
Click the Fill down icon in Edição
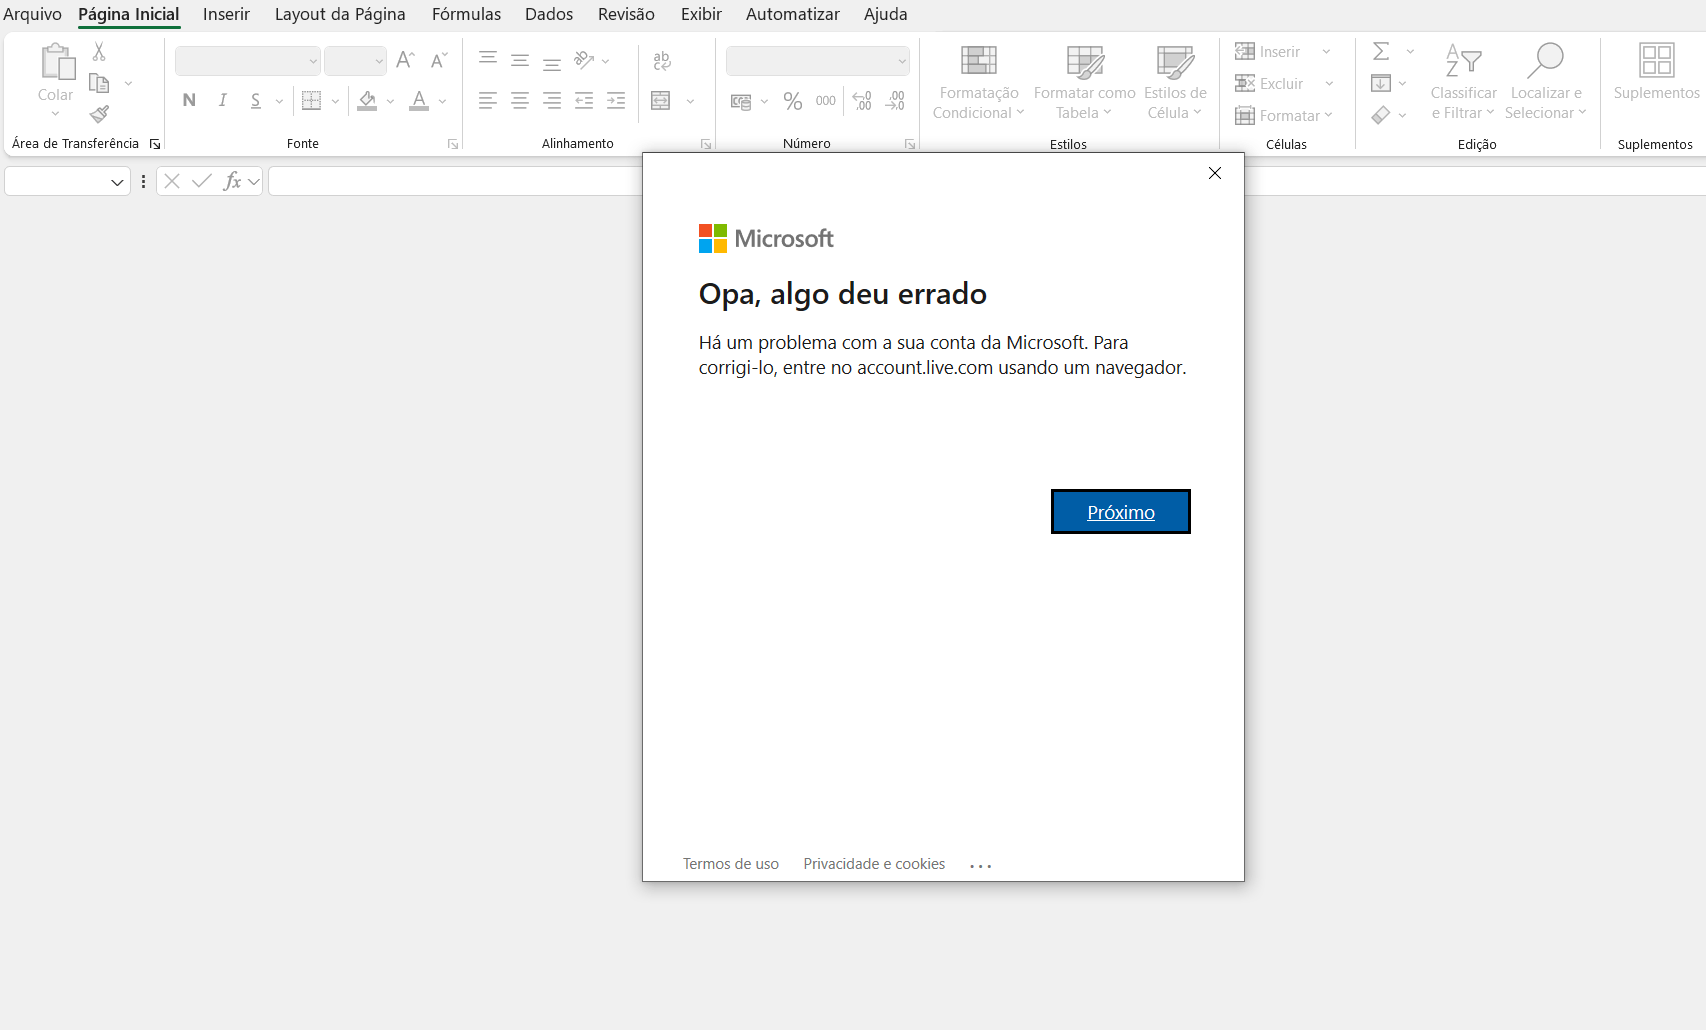(x=1381, y=83)
